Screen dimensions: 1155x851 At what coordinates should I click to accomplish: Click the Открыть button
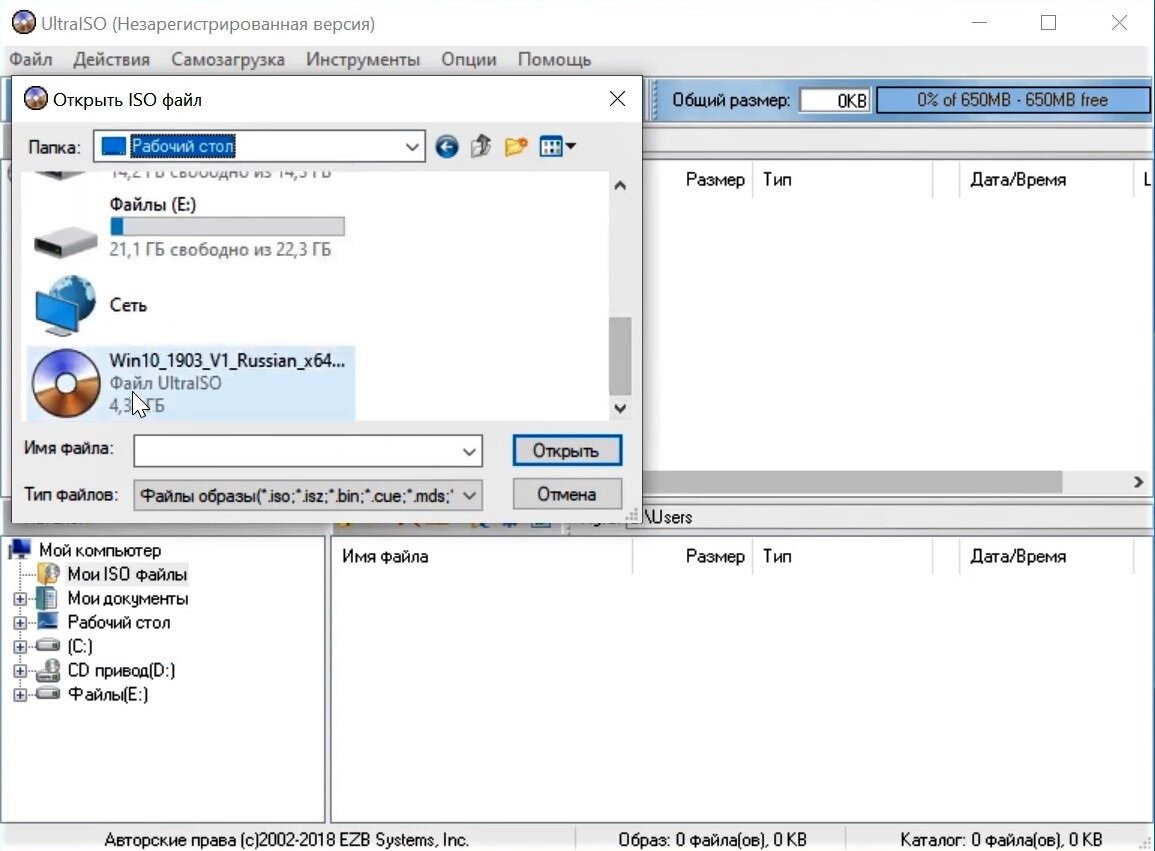tap(567, 450)
